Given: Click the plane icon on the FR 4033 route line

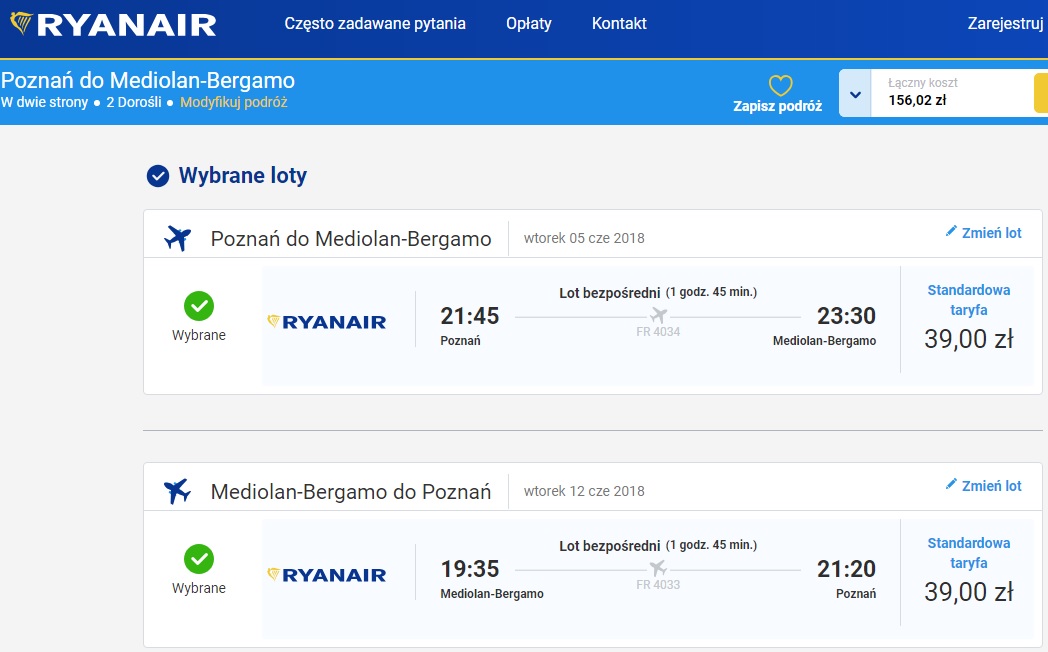Looking at the screenshot, I should (x=658, y=568).
